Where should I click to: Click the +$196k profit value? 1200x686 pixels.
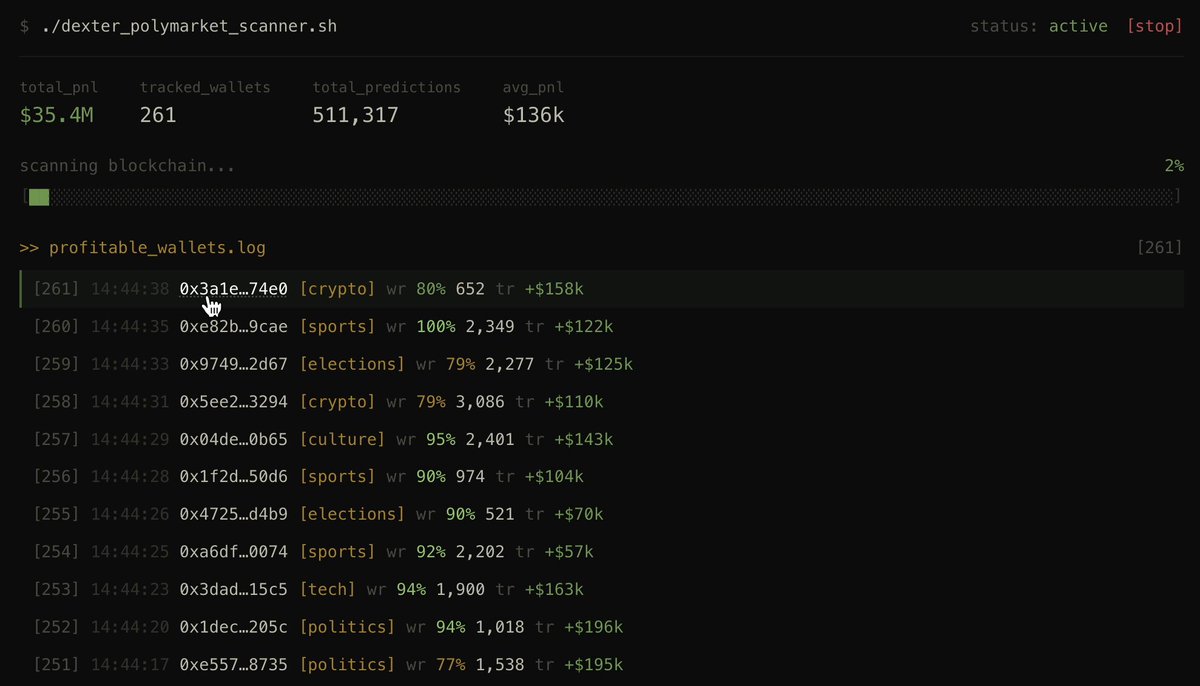(x=593, y=627)
